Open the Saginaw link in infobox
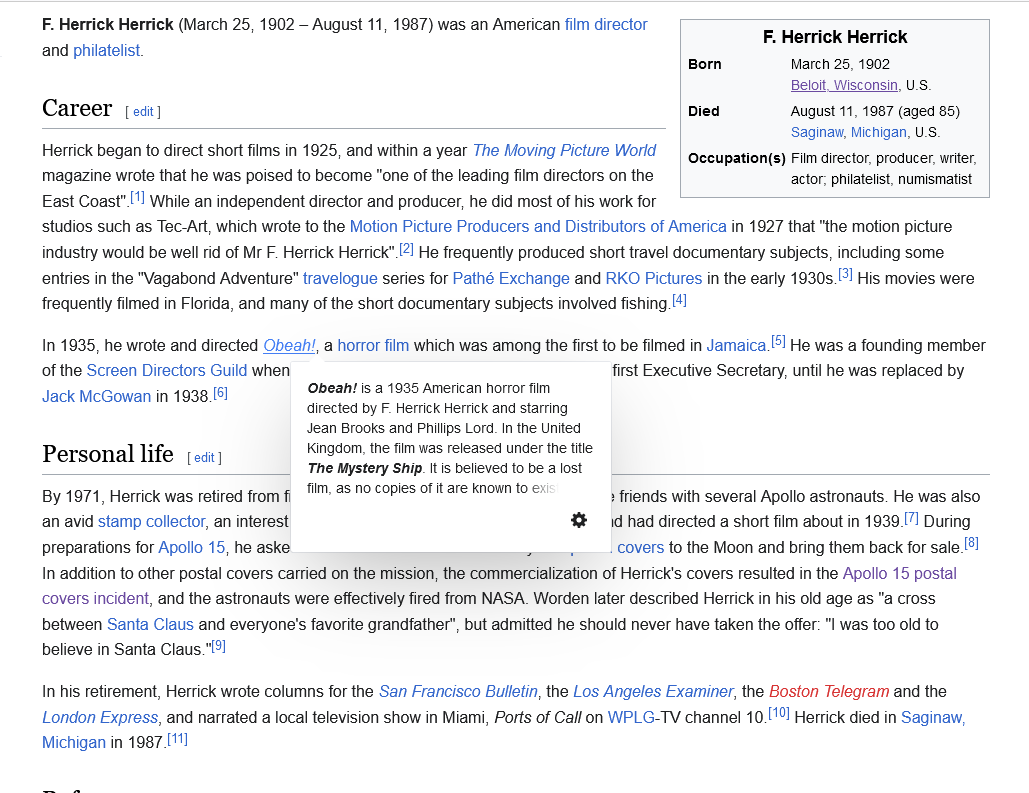 coord(817,133)
